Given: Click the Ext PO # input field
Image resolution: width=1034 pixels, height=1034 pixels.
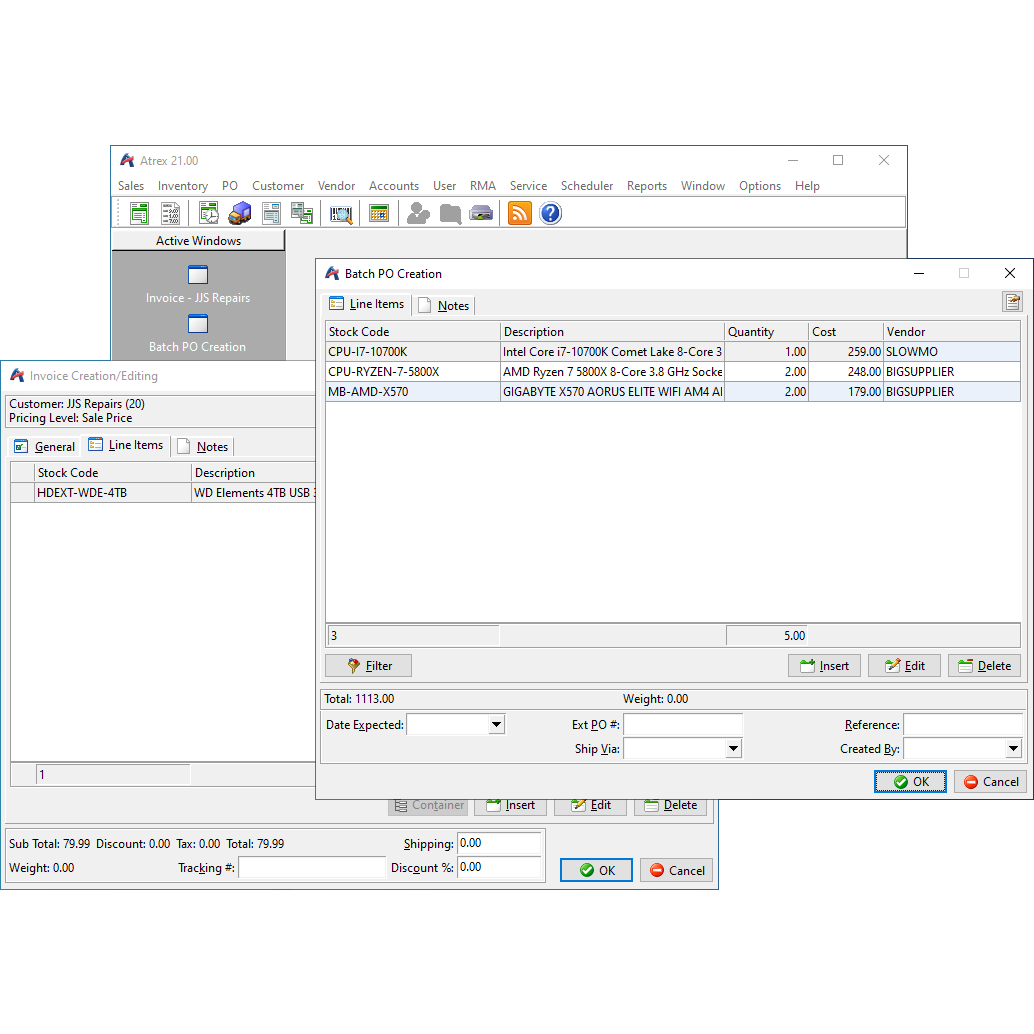Looking at the screenshot, I should click(683, 725).
